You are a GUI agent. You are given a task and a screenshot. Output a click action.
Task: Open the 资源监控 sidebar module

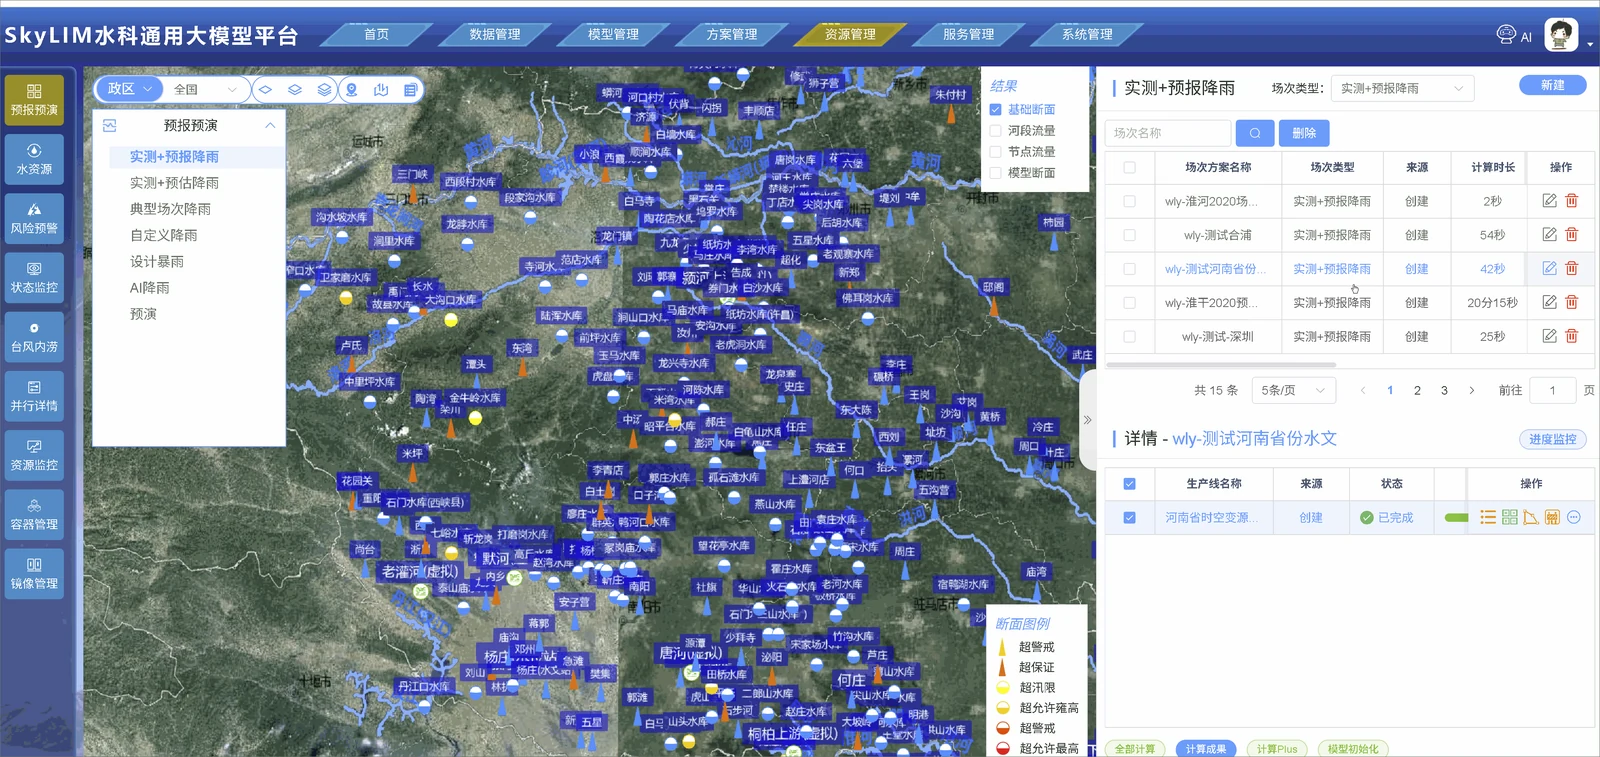click(34, 455)
